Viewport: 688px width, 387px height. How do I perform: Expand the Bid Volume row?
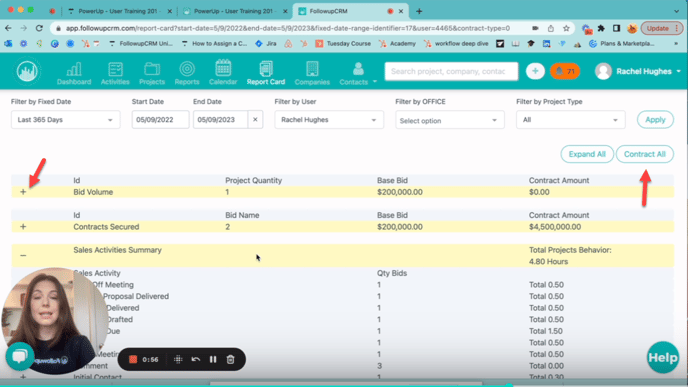point(23,192)
